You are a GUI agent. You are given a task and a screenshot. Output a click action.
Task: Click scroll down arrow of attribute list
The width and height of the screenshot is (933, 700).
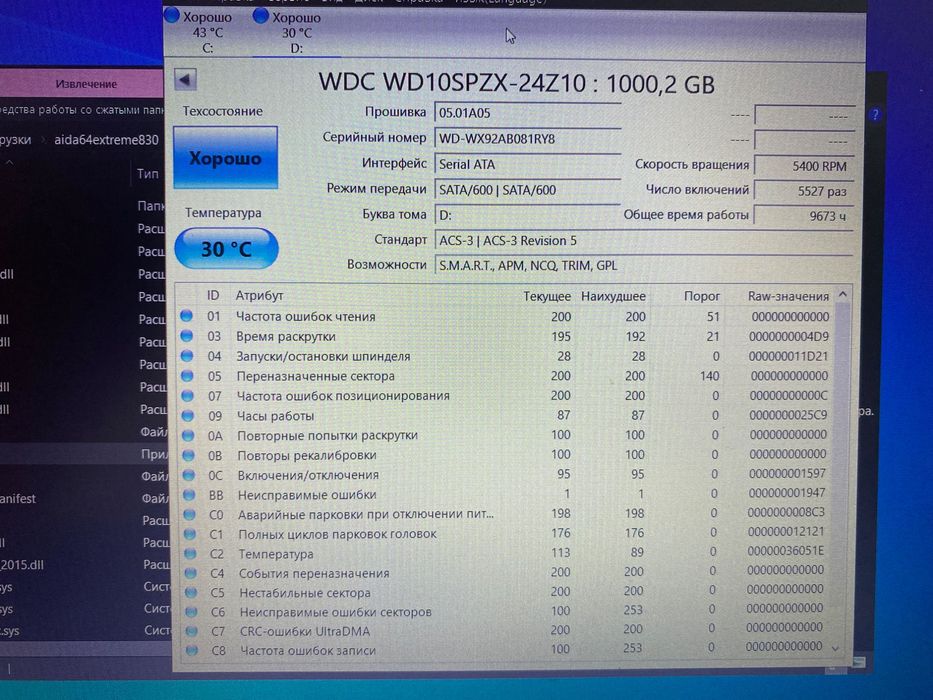click(x=835, y=648)
